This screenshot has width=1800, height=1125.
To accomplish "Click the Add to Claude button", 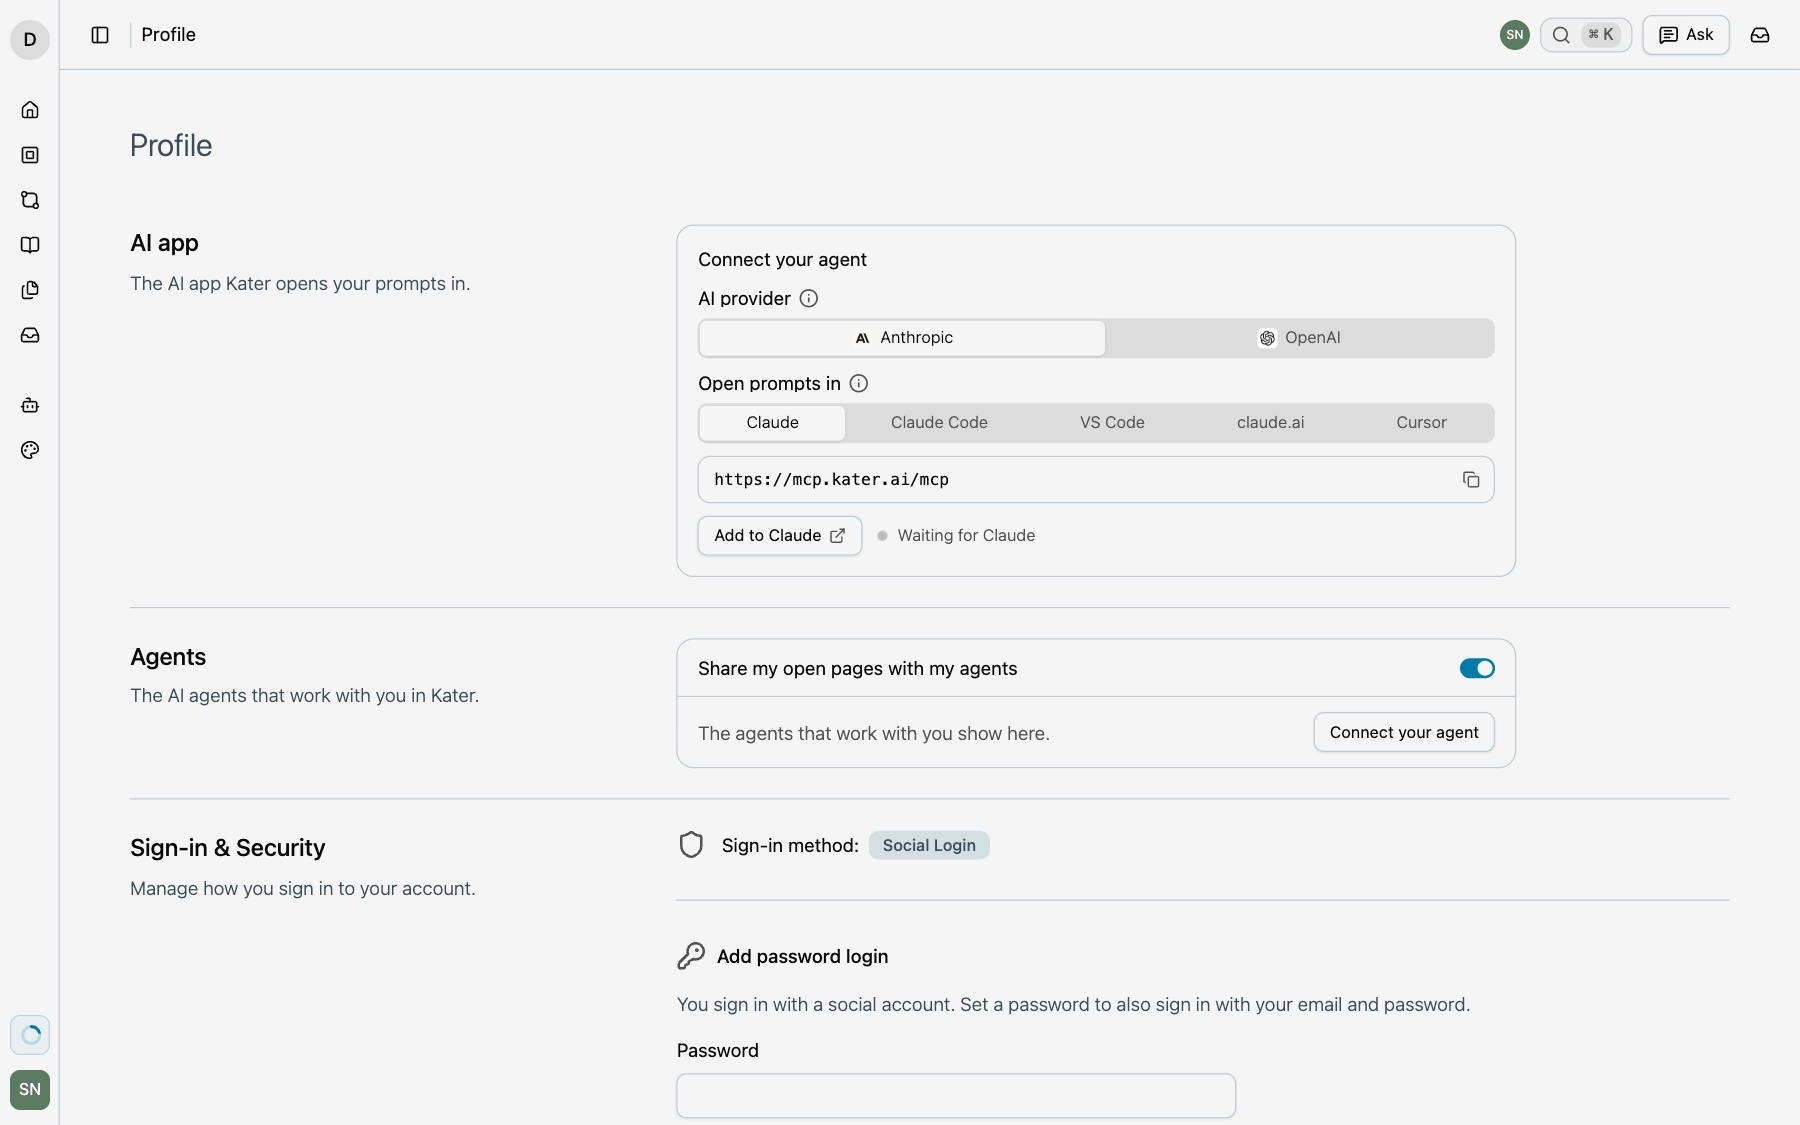I will tap(780, 536).
